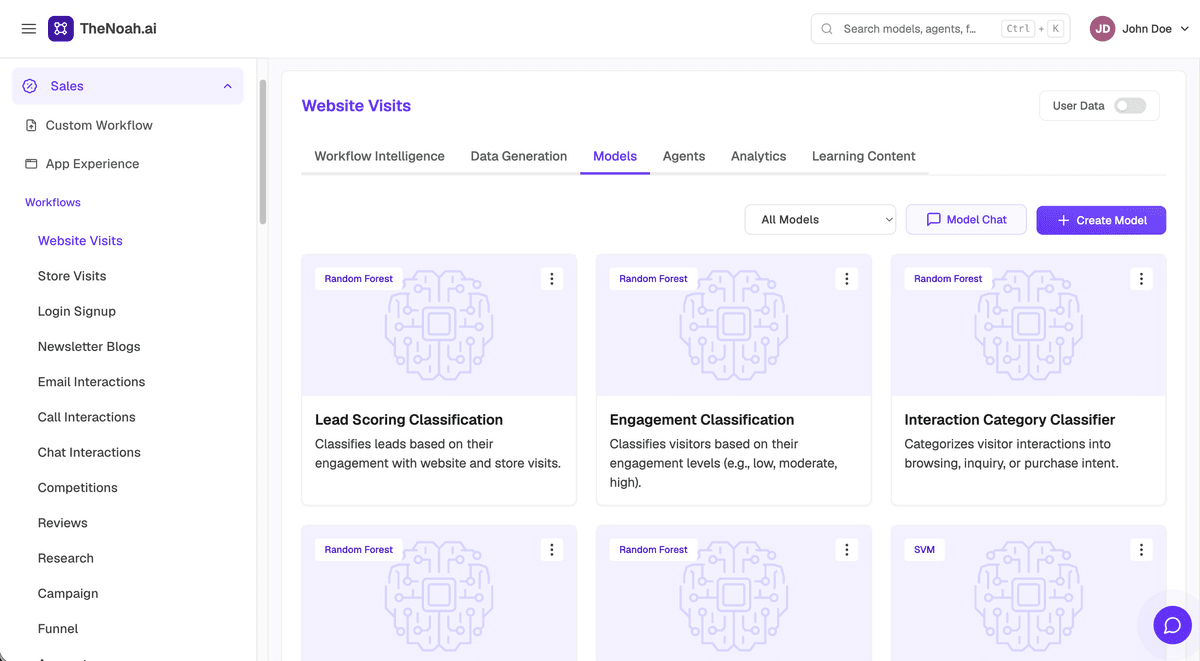The width and height of the screenshot is (1200, 661).
Task: Click the JD user avatar
Action: click(x=1102, y=29)
